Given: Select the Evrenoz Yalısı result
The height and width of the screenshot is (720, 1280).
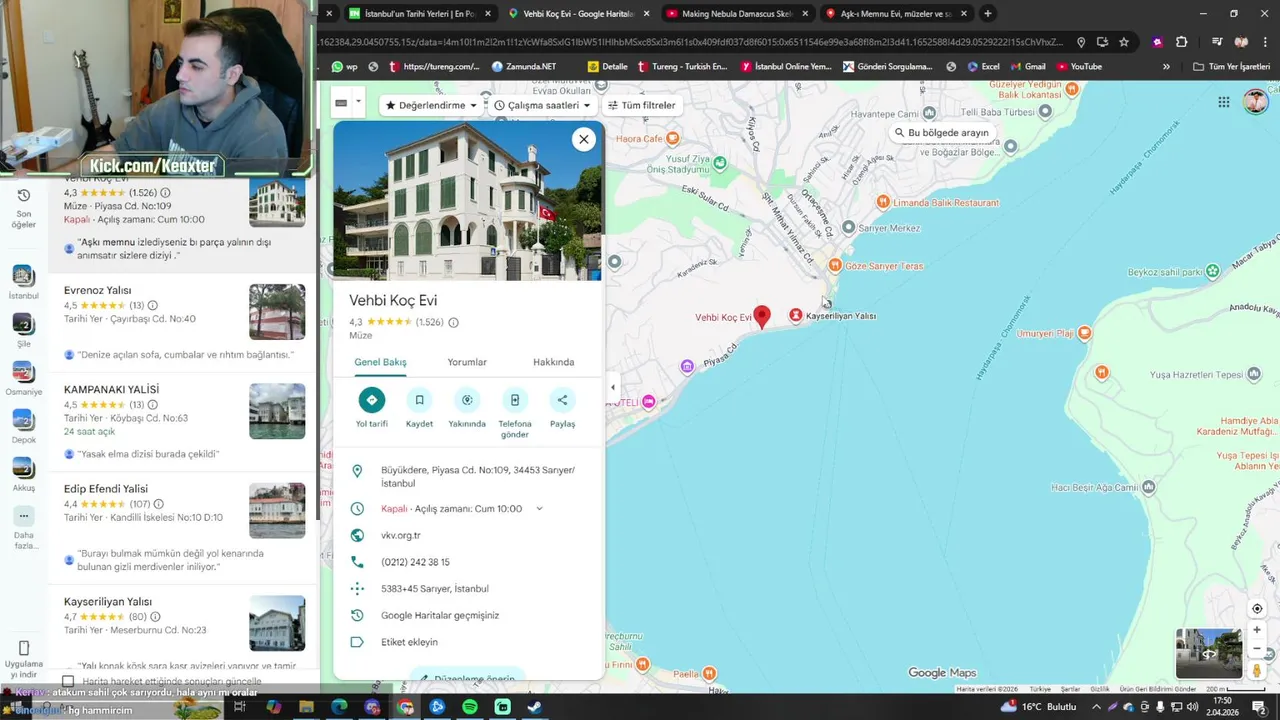Looking at the screenshot, I should [x=184, y=322].
